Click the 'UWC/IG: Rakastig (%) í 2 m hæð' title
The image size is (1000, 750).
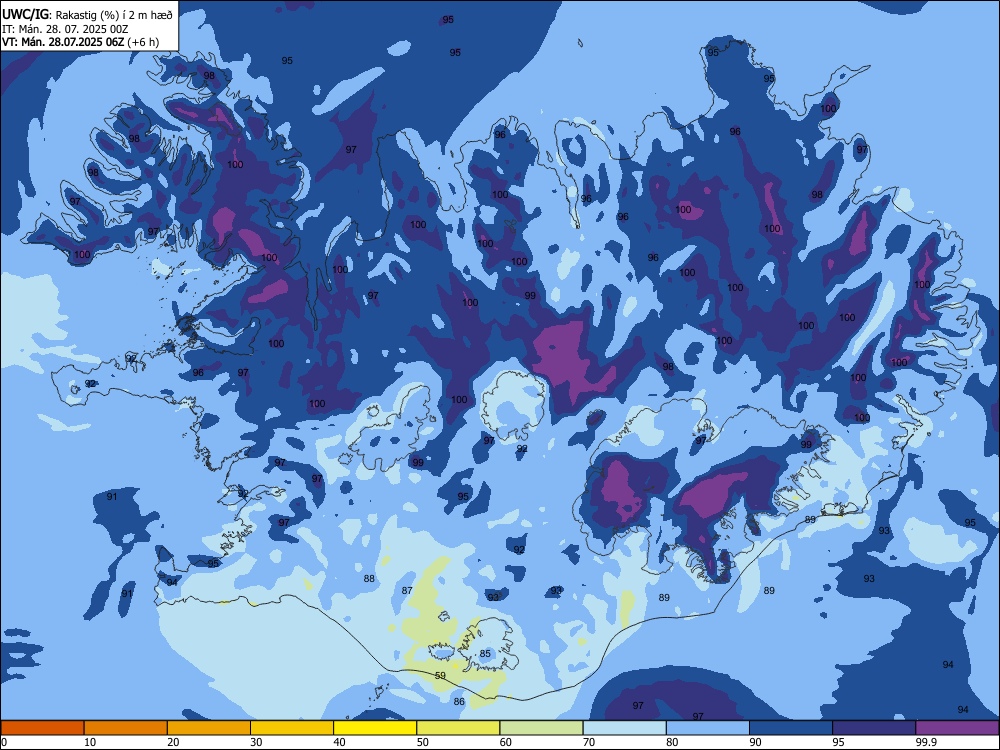[x=87, y=15]
